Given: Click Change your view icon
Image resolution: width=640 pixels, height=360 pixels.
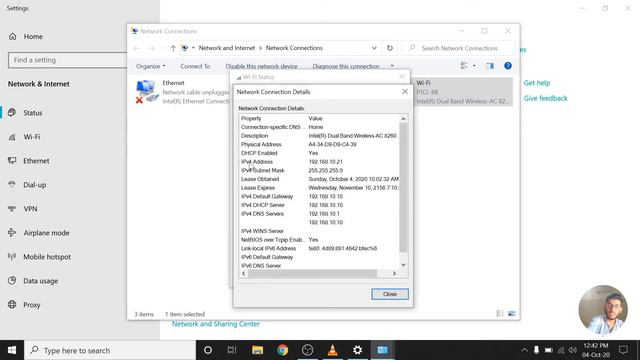Looking at the screenshot, I should tap(464, 66).
